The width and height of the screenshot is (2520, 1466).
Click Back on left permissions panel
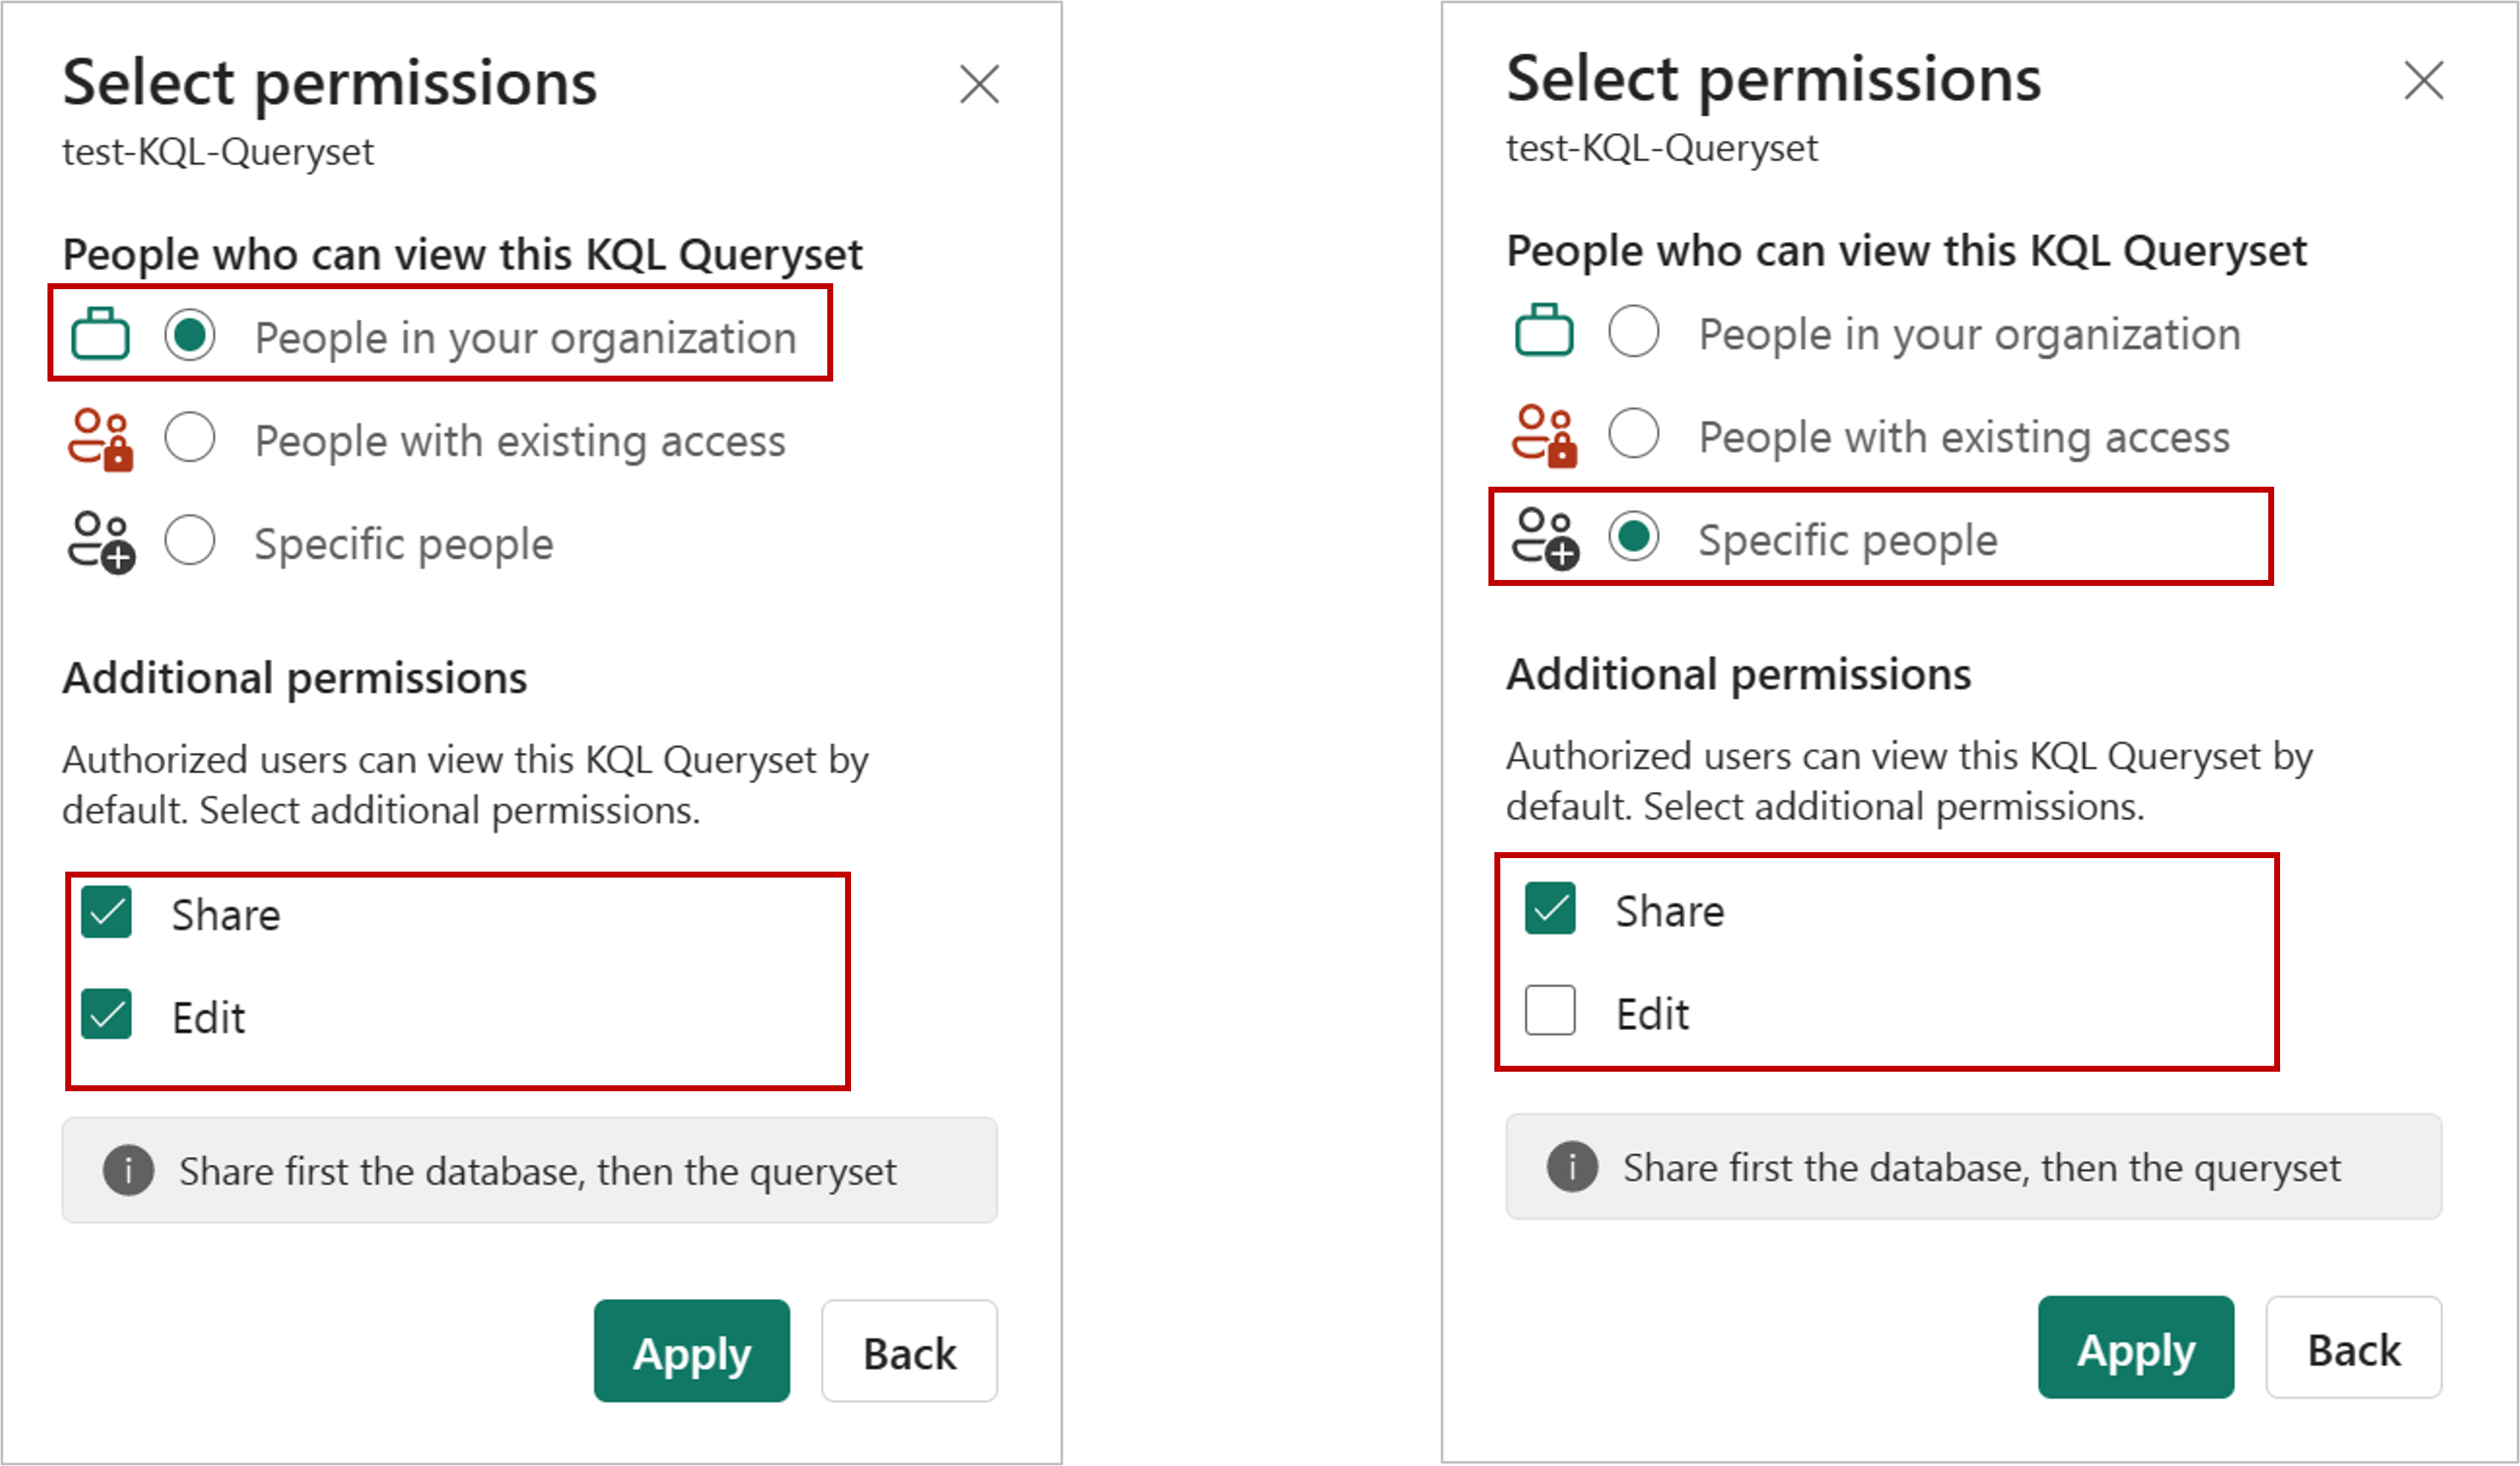(910, 1352)
